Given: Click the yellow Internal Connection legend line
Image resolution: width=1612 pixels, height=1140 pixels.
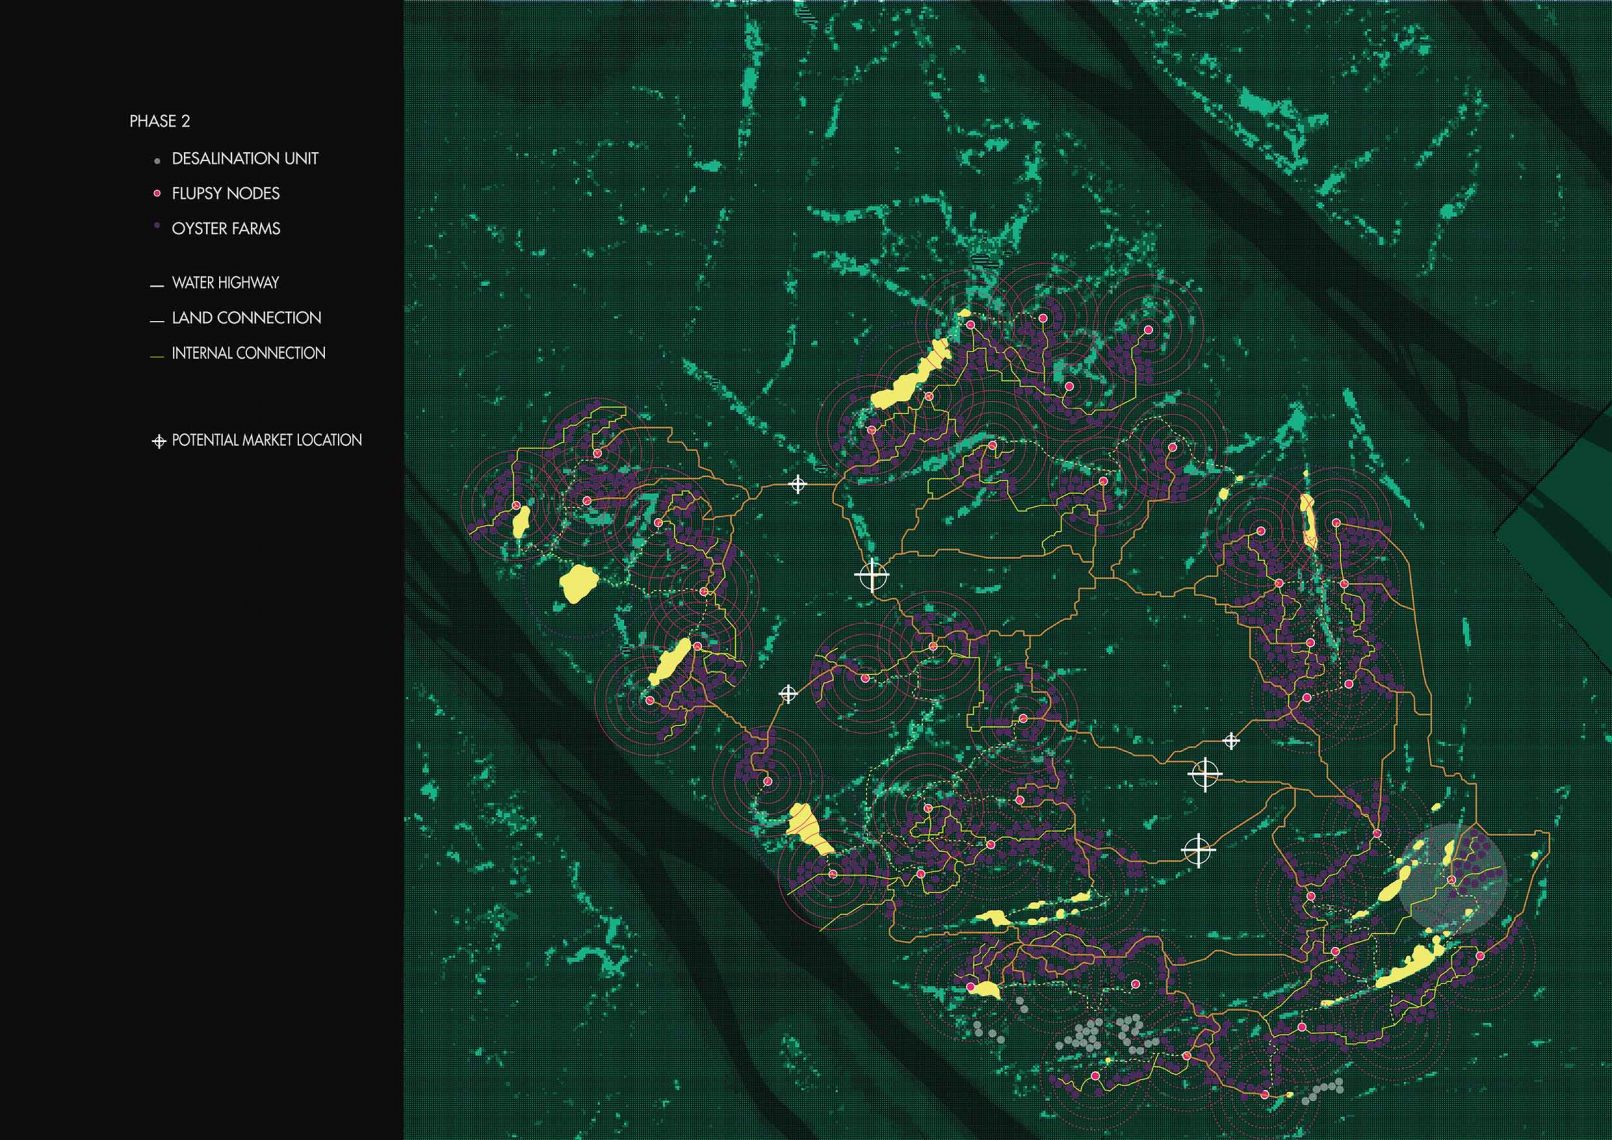Looking at the screenshot, I should pos(157,356).
